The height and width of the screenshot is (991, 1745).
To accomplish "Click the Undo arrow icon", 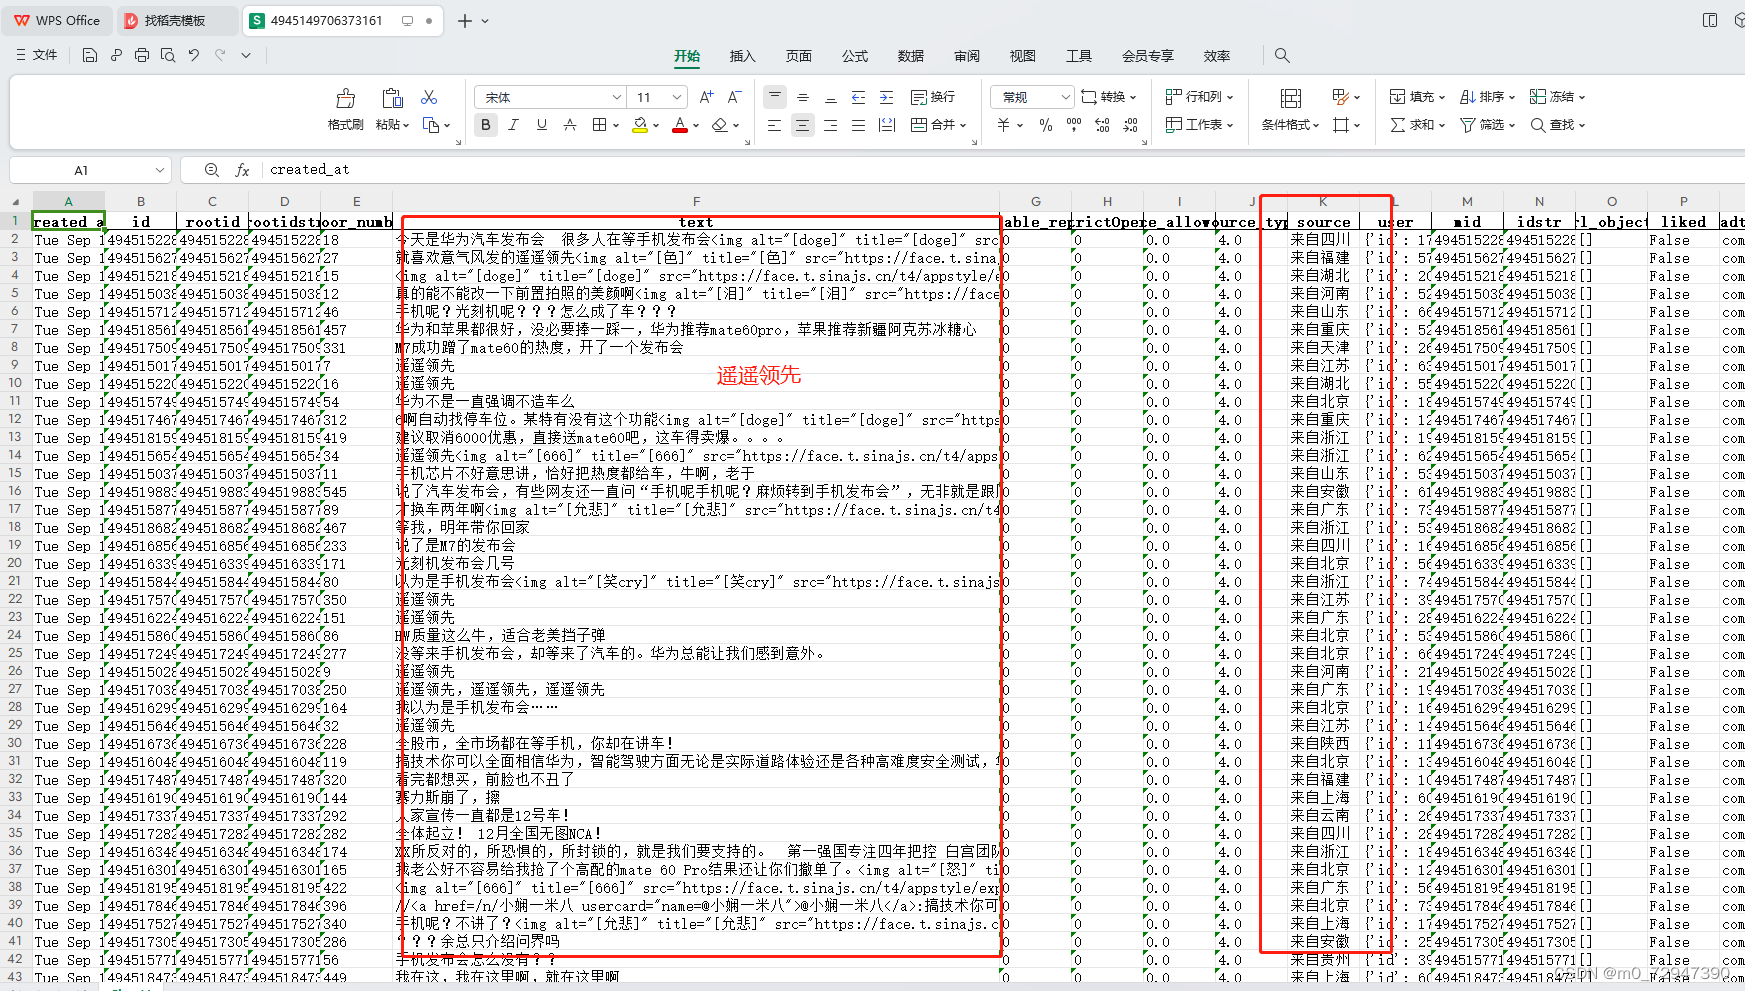I will tap(194, 55).
